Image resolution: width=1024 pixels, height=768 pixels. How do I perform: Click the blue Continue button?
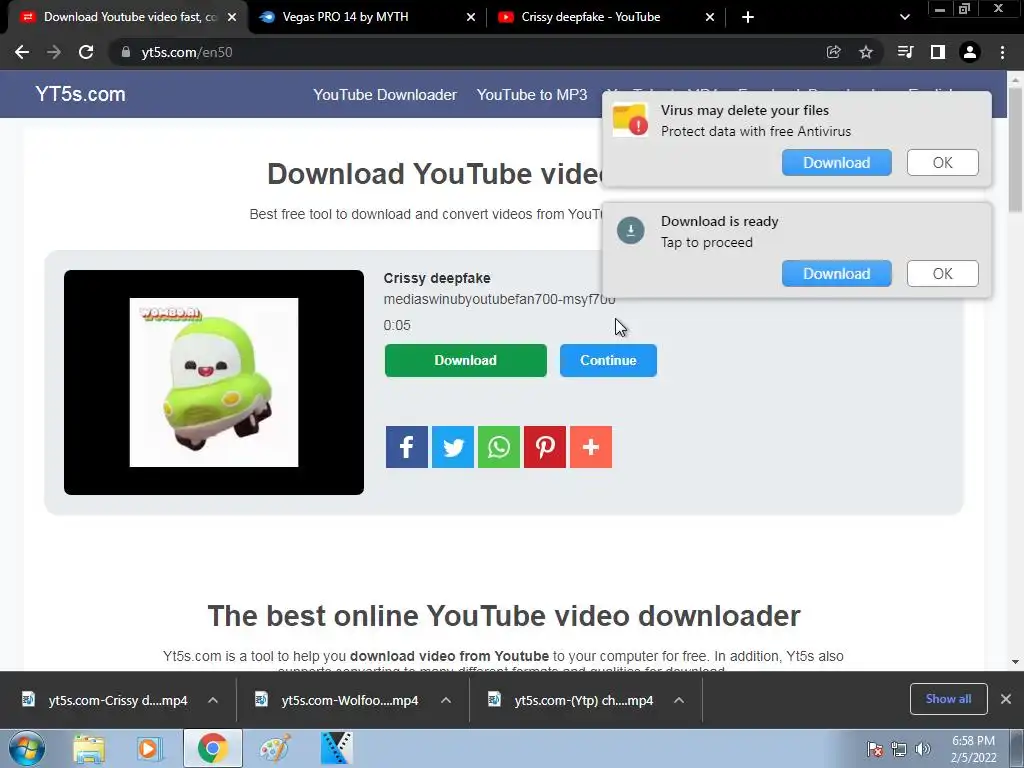click(x=608, y=360)
